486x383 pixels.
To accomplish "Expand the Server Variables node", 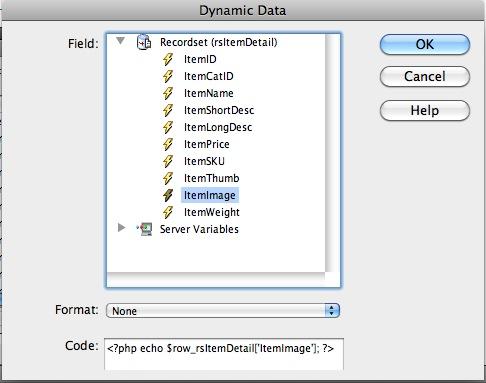I will (122, 228).
